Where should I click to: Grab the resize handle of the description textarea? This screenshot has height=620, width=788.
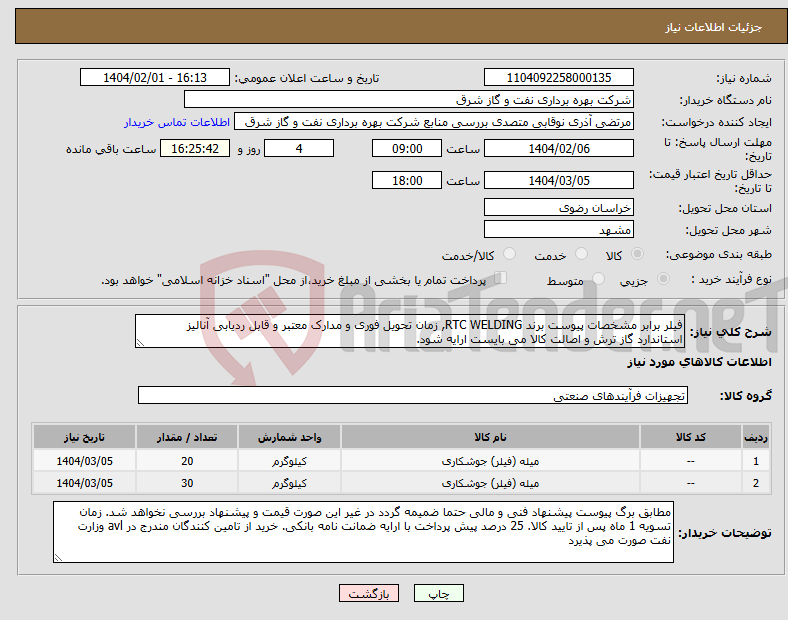pos(140,343)
